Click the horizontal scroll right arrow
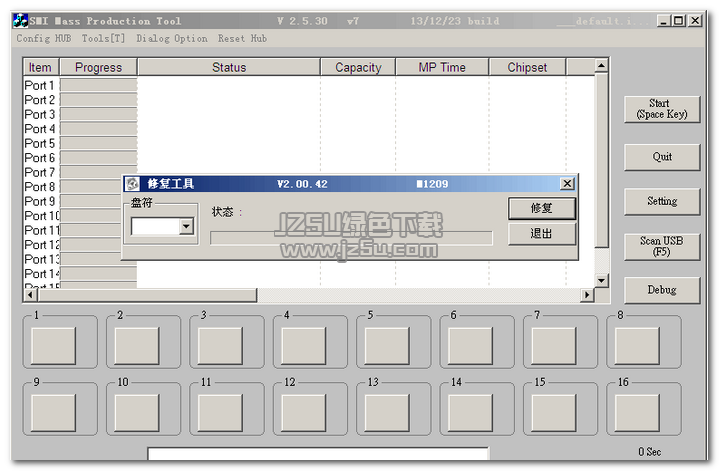The image size is (719, 471). click(x=587, y=295)
